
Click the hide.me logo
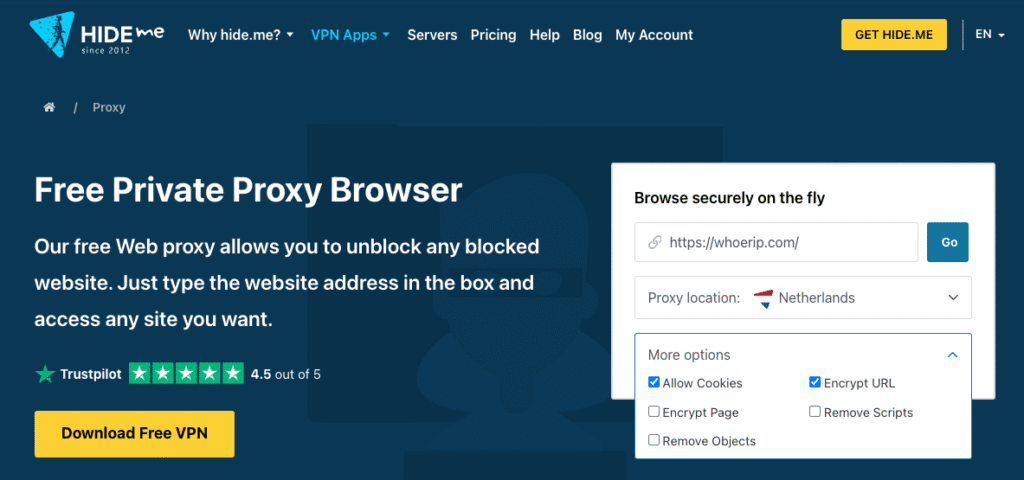(97, 35)
